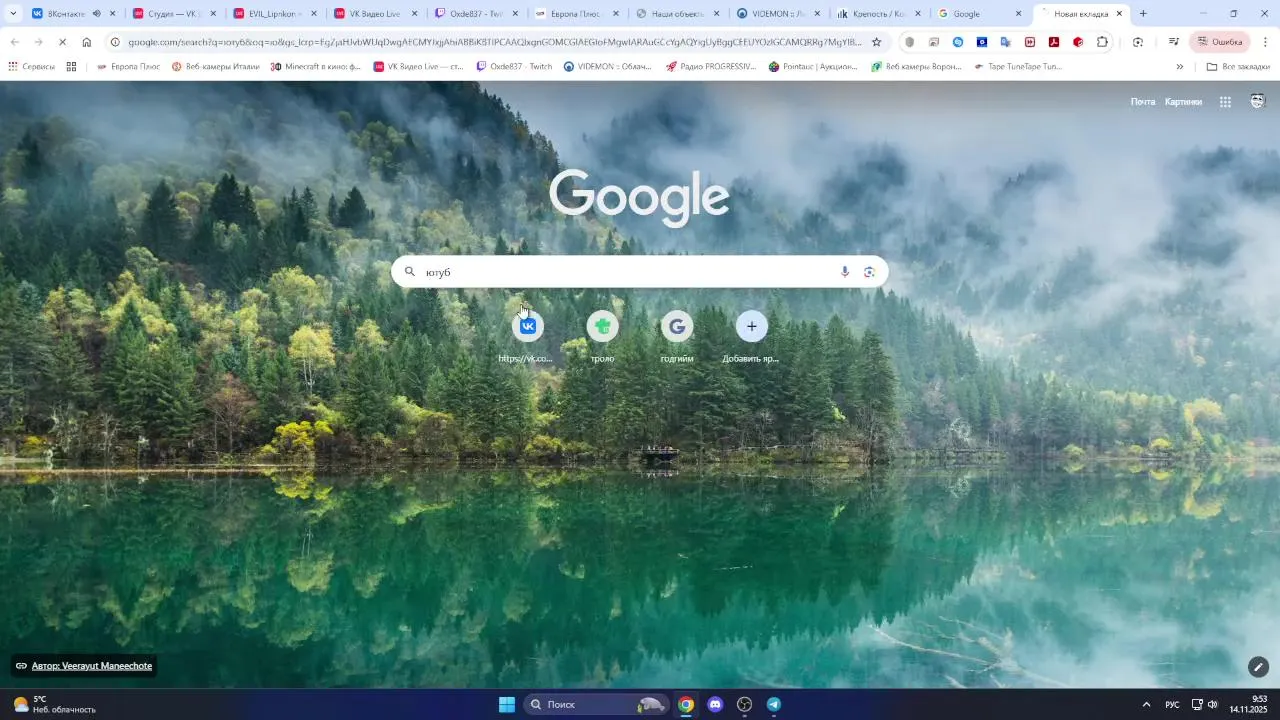Open the Chrome three-dot menu

(x=1265, y=42)
